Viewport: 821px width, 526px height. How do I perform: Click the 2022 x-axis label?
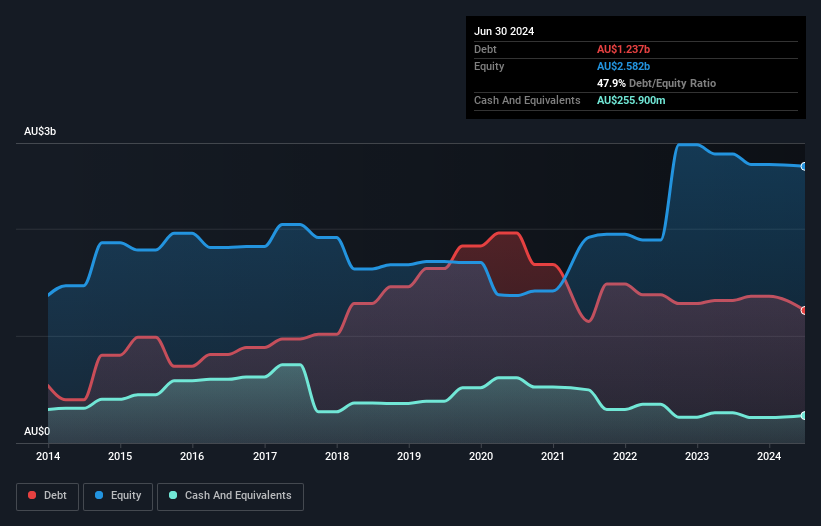pyautogui.click(x=625, y=456)
